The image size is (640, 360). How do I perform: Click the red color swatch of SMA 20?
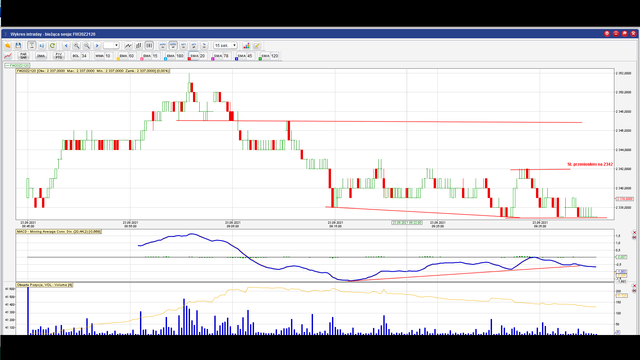tap(189, 59)
